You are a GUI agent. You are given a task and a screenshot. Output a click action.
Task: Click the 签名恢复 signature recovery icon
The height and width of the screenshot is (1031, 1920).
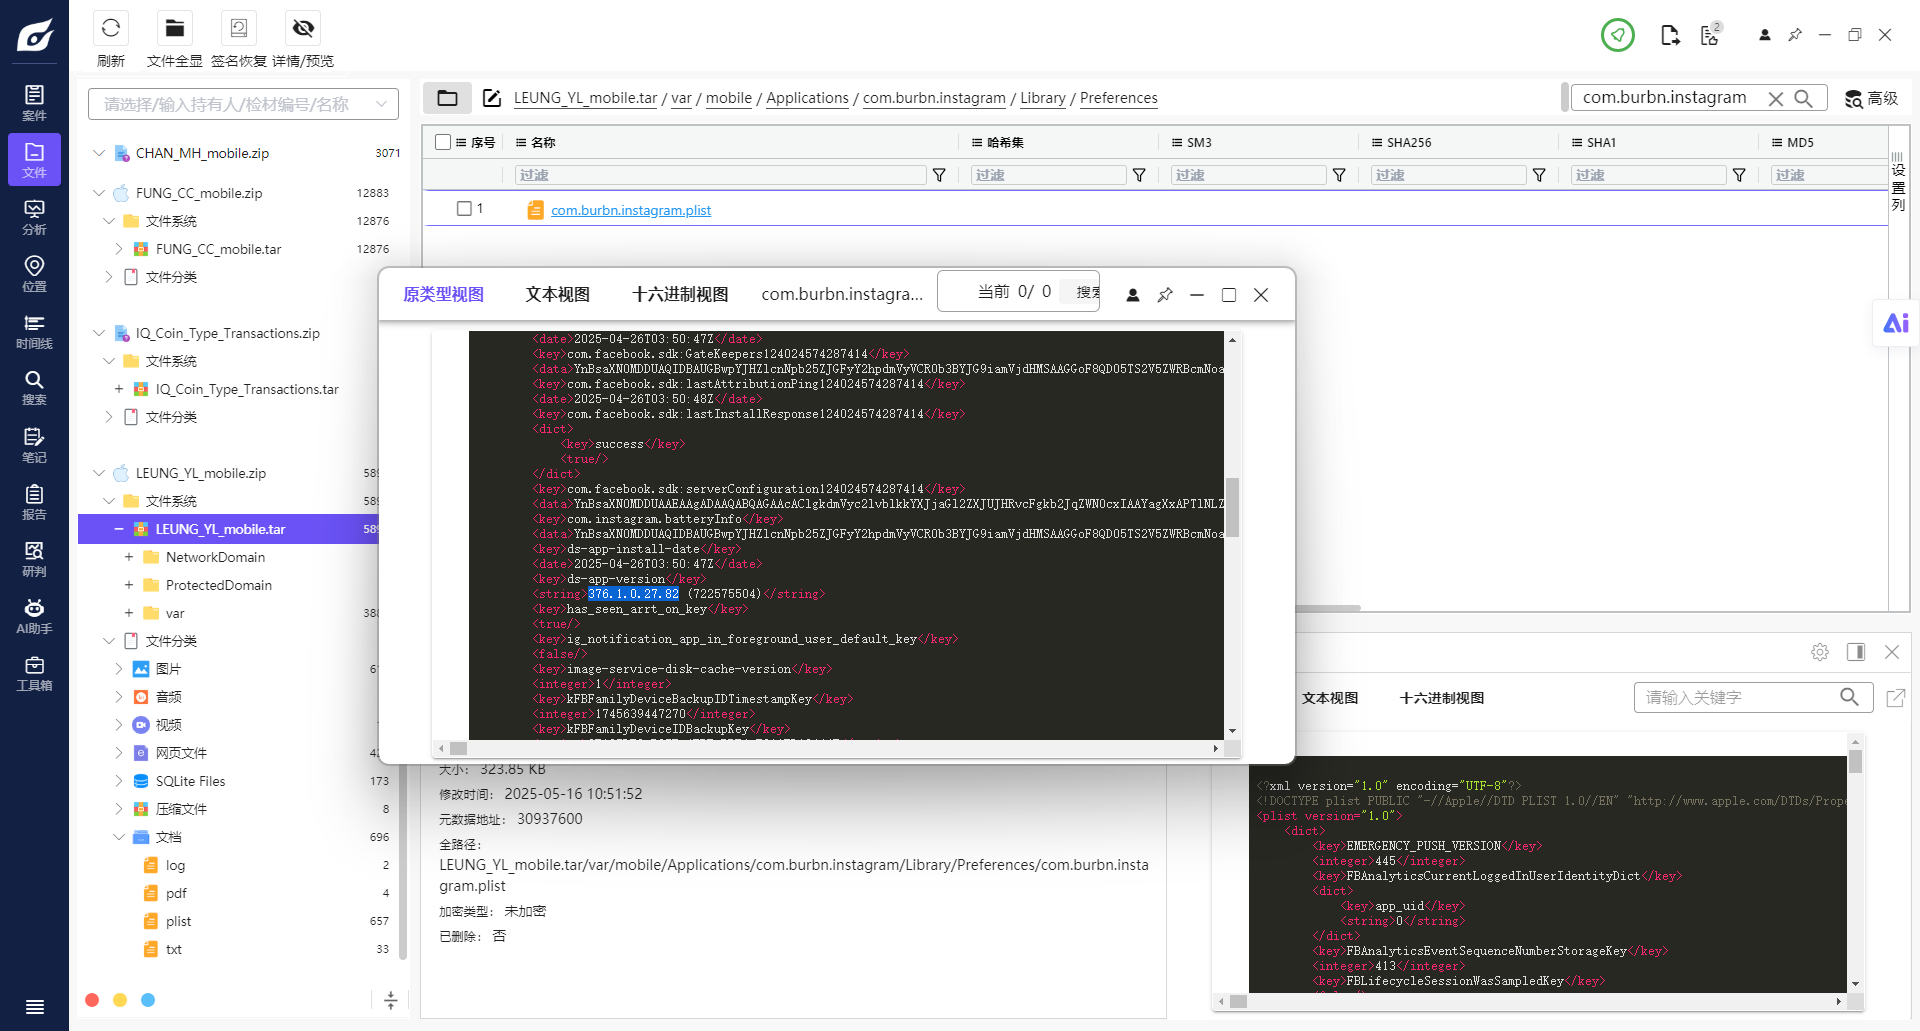pos(239,28)
